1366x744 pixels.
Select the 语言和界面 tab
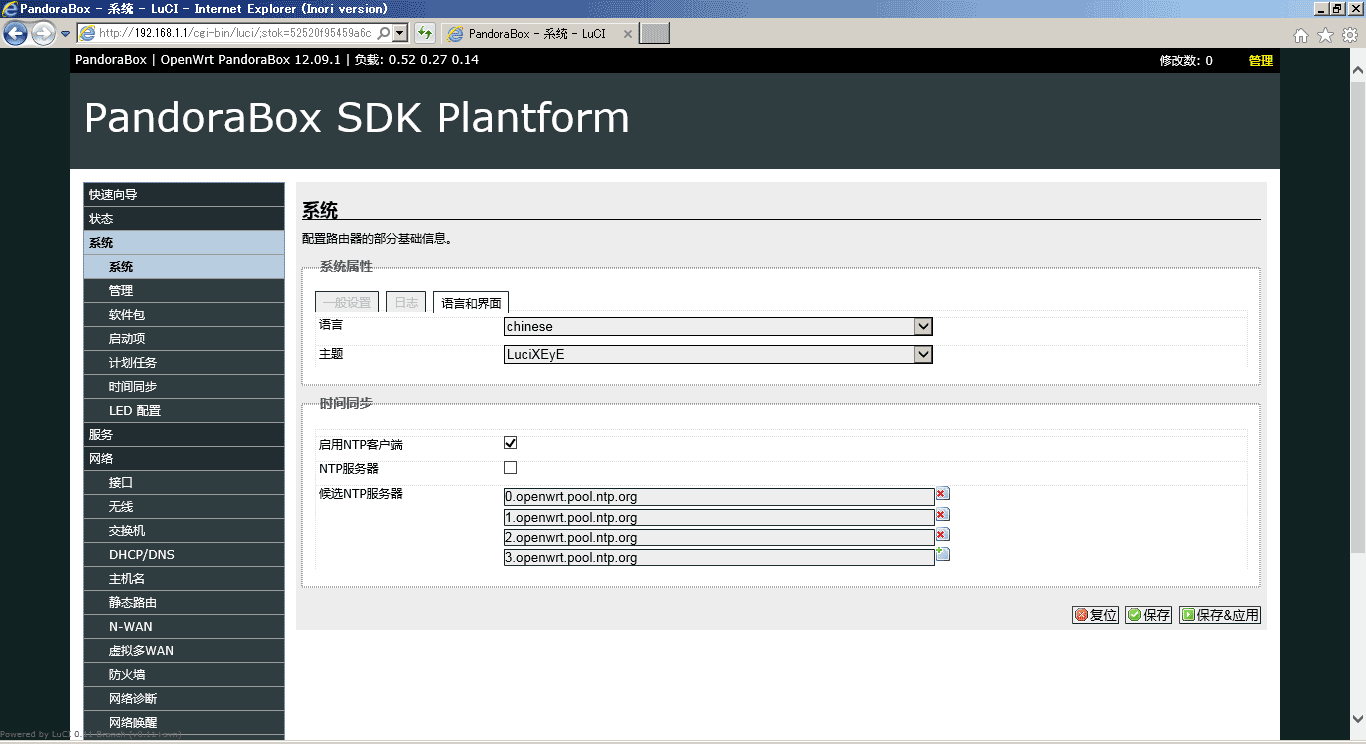click(471, 303)
